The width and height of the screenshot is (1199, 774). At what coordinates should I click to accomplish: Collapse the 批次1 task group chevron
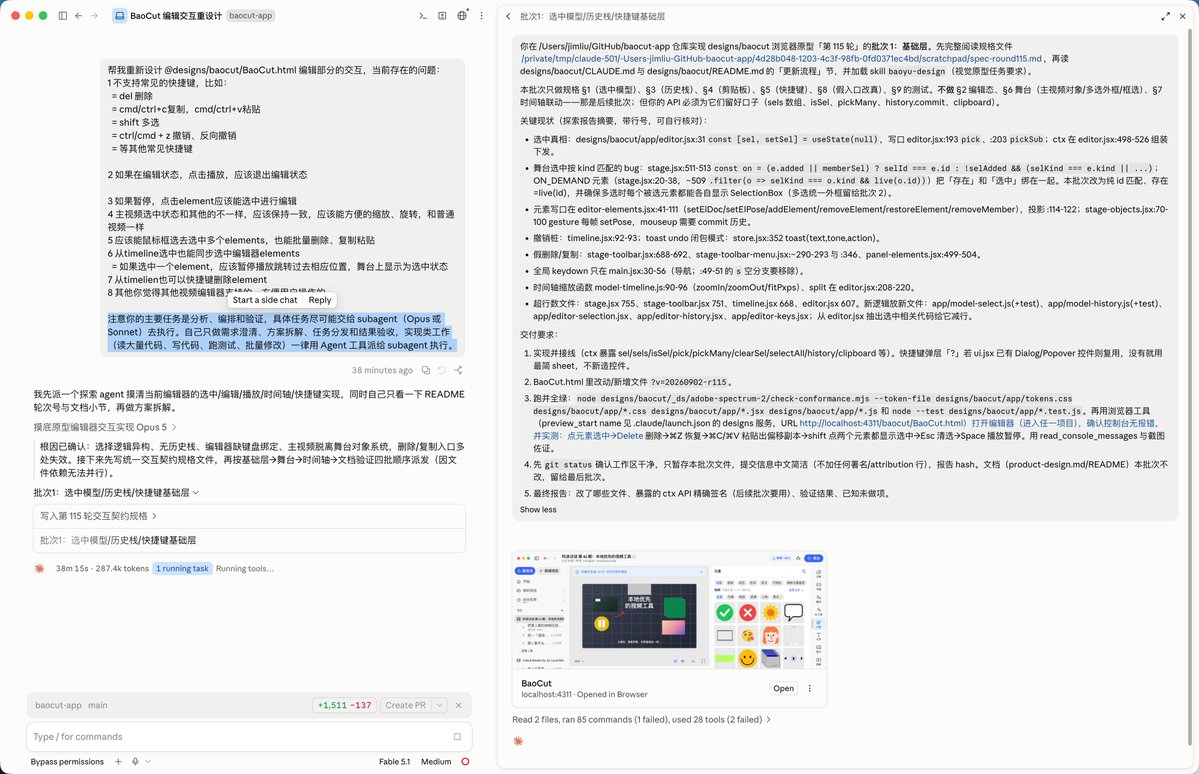[x=196, y=493]
